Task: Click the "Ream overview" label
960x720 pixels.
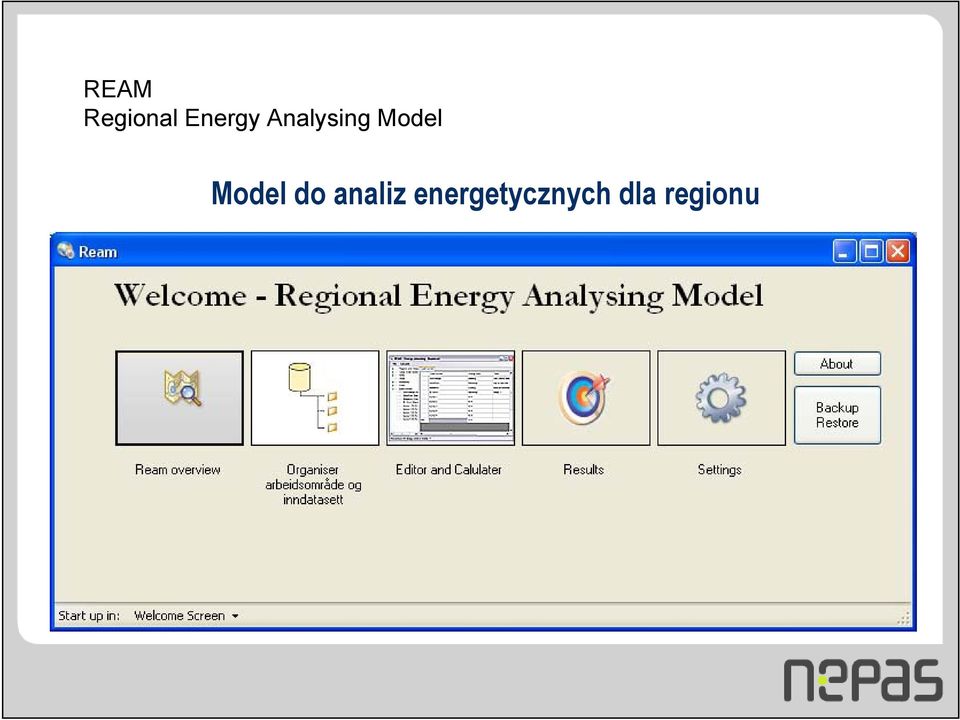Action: (178, 470)
